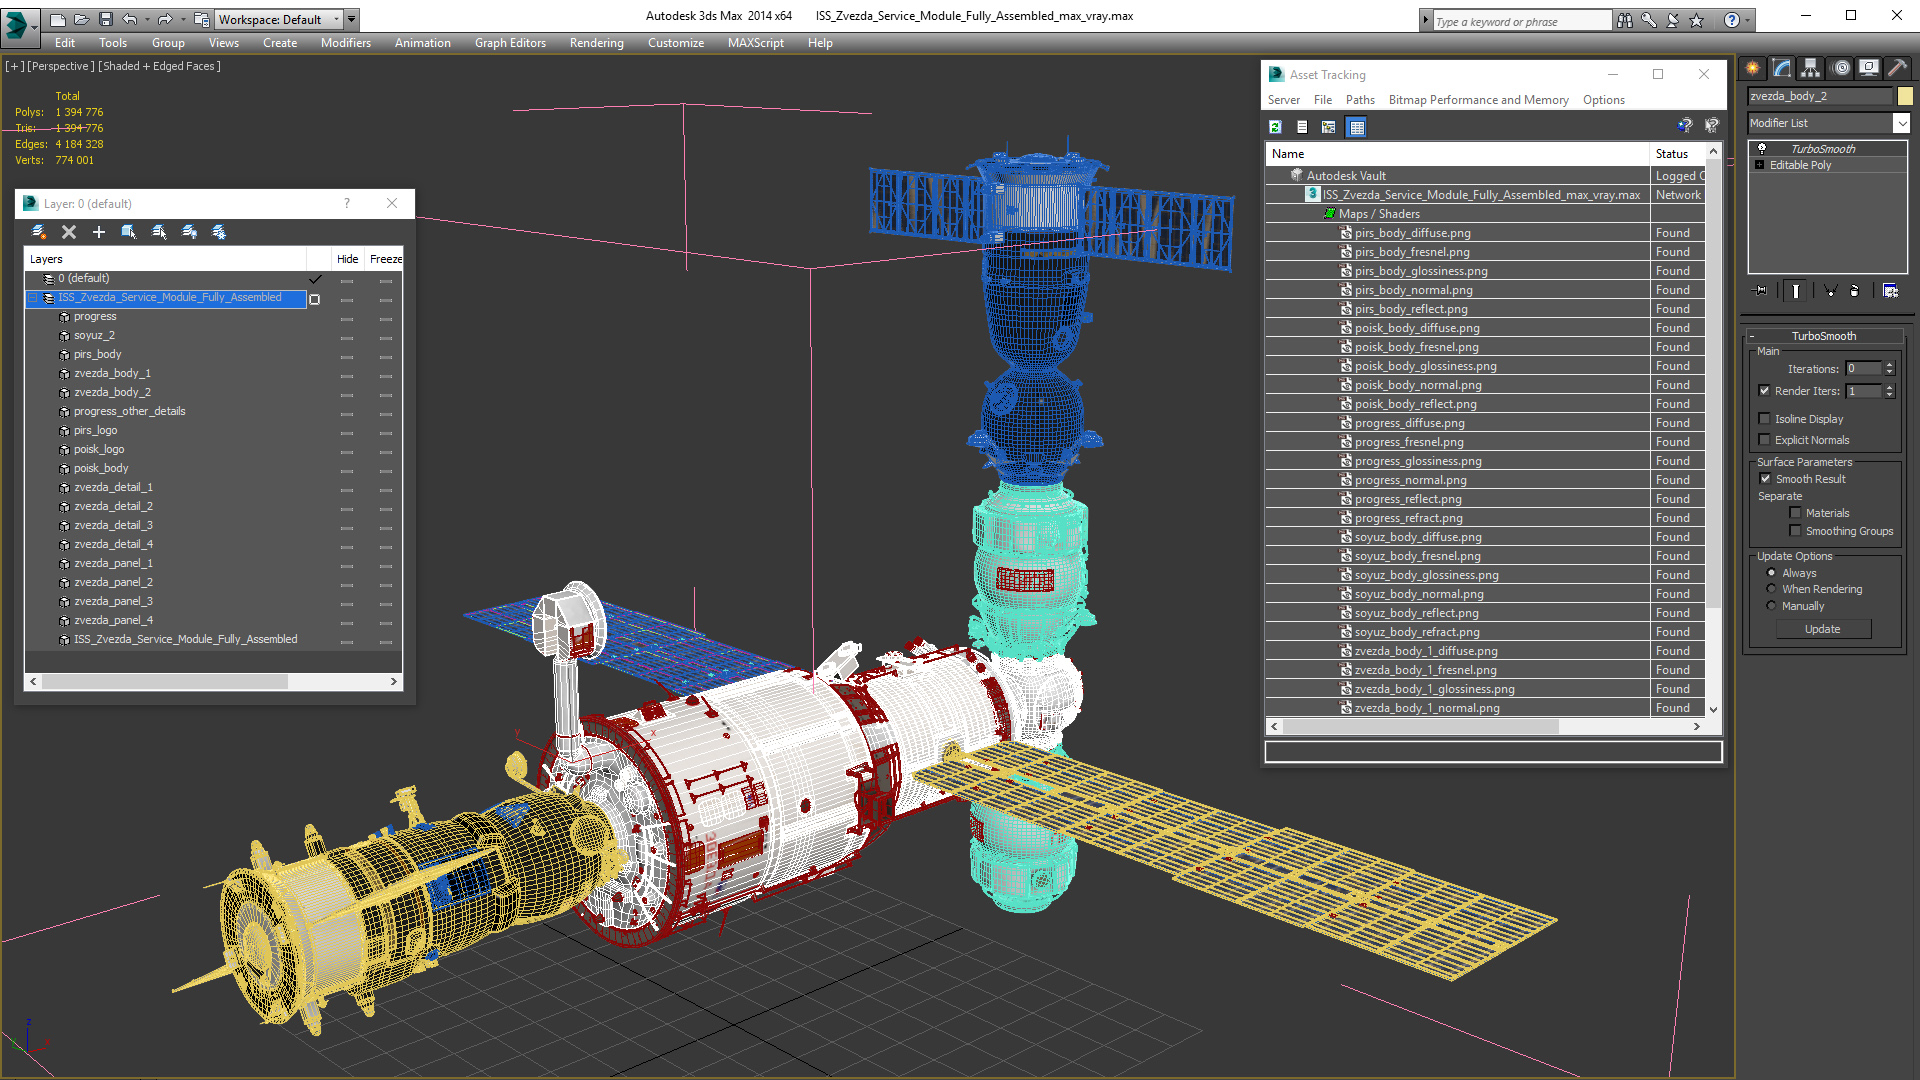Open the Hierarchy command panel
This screenshot has height=1080, width=1920.
click(x=1811, y=68)
